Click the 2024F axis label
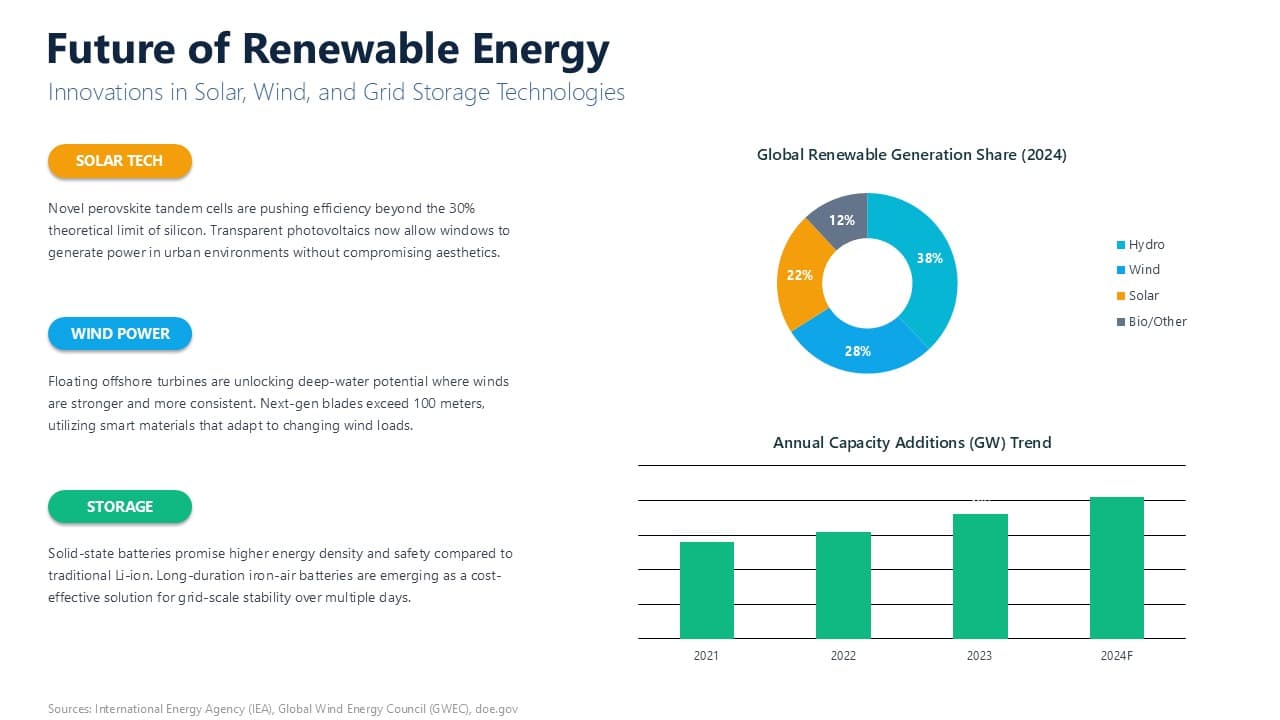This screenshot has height=720, width=1280. pyautogui.click(x=1117, y=656)
